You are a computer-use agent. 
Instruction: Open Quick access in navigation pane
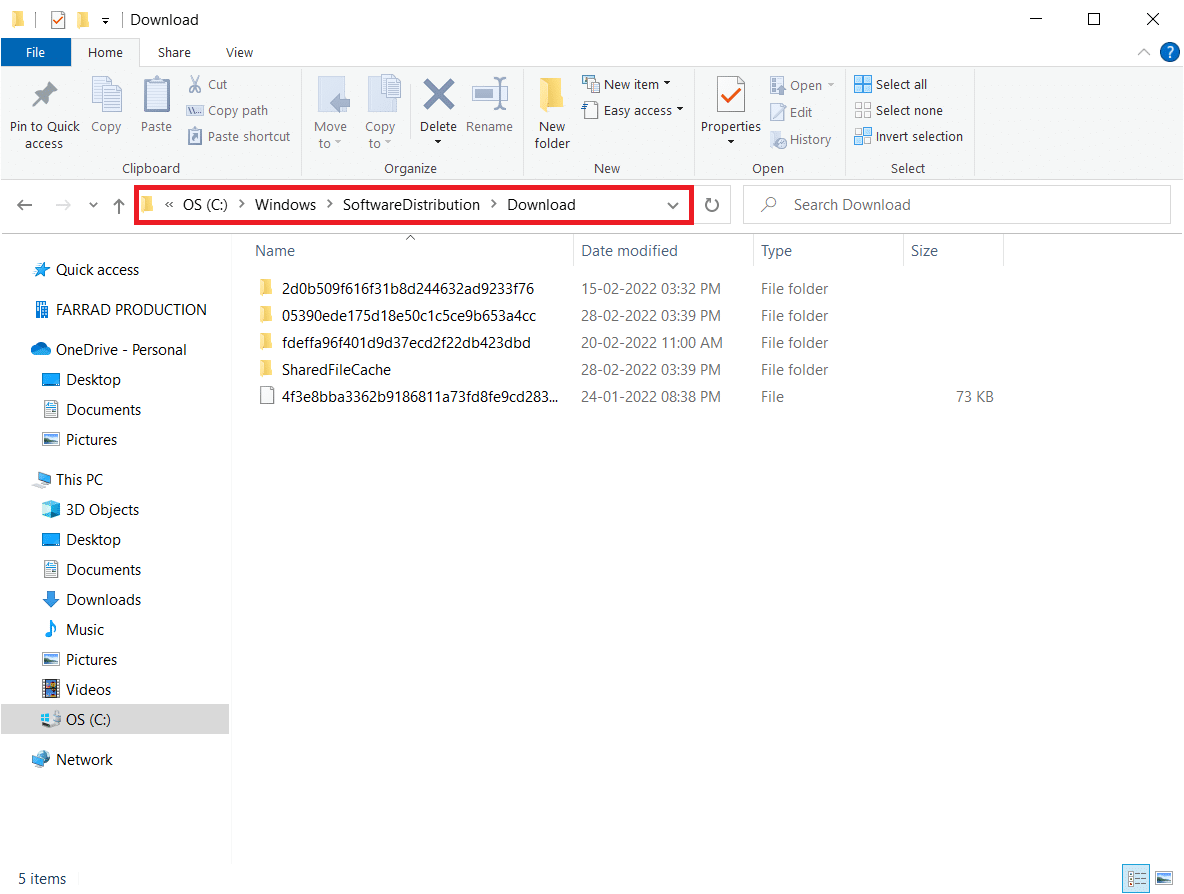click(x=97, y=270)
